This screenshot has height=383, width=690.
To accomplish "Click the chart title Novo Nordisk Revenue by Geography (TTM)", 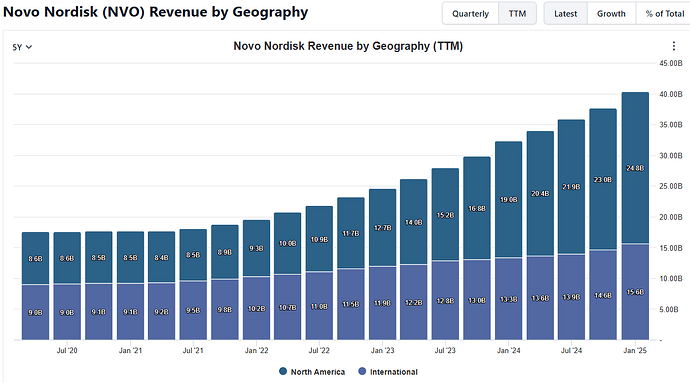I will point(348,46).
